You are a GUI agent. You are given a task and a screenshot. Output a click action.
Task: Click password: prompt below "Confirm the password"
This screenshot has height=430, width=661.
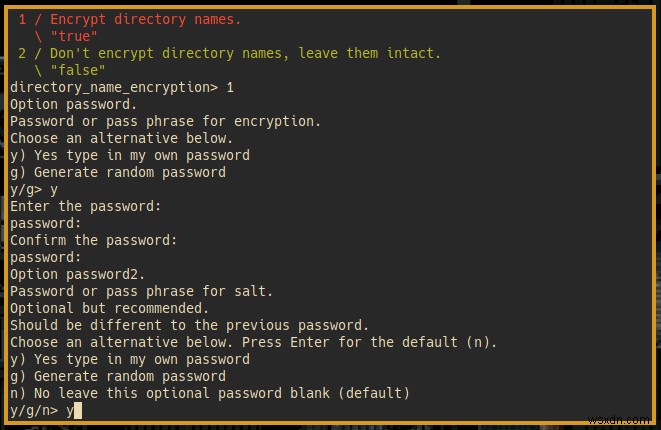tap(46, 257)
